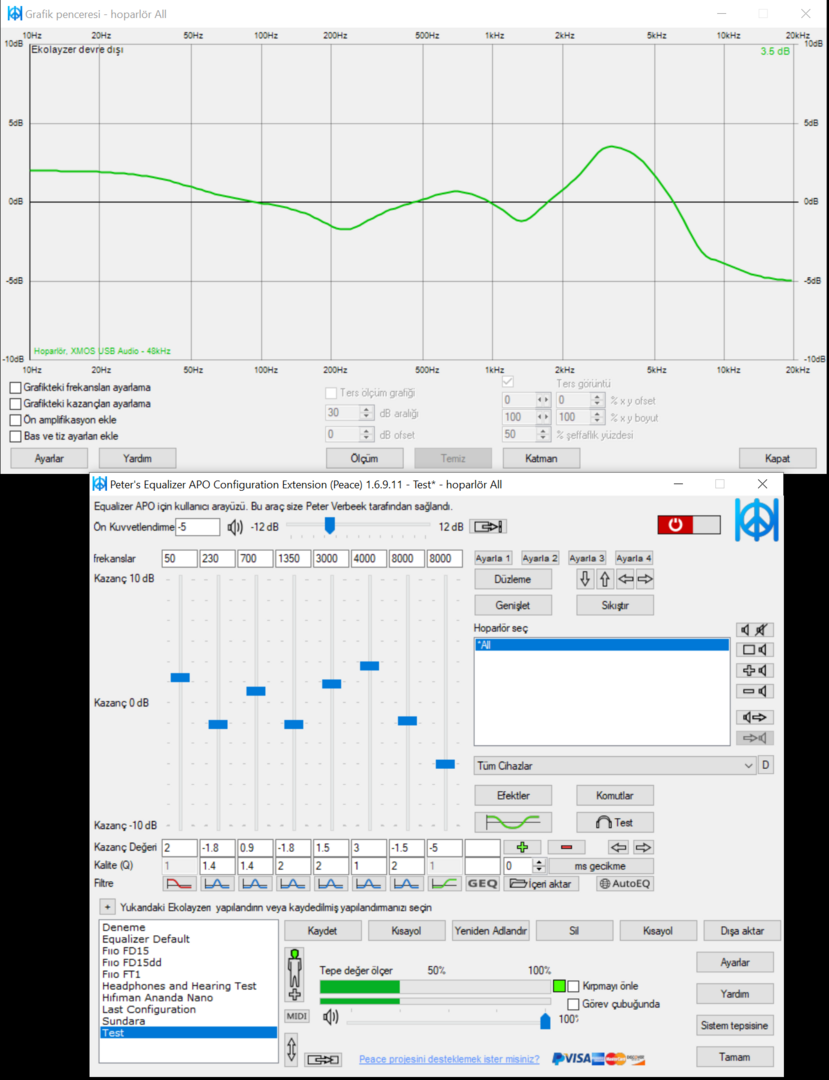
Task: Select the Sundara configuration
Action: (x=123, y=1021)
